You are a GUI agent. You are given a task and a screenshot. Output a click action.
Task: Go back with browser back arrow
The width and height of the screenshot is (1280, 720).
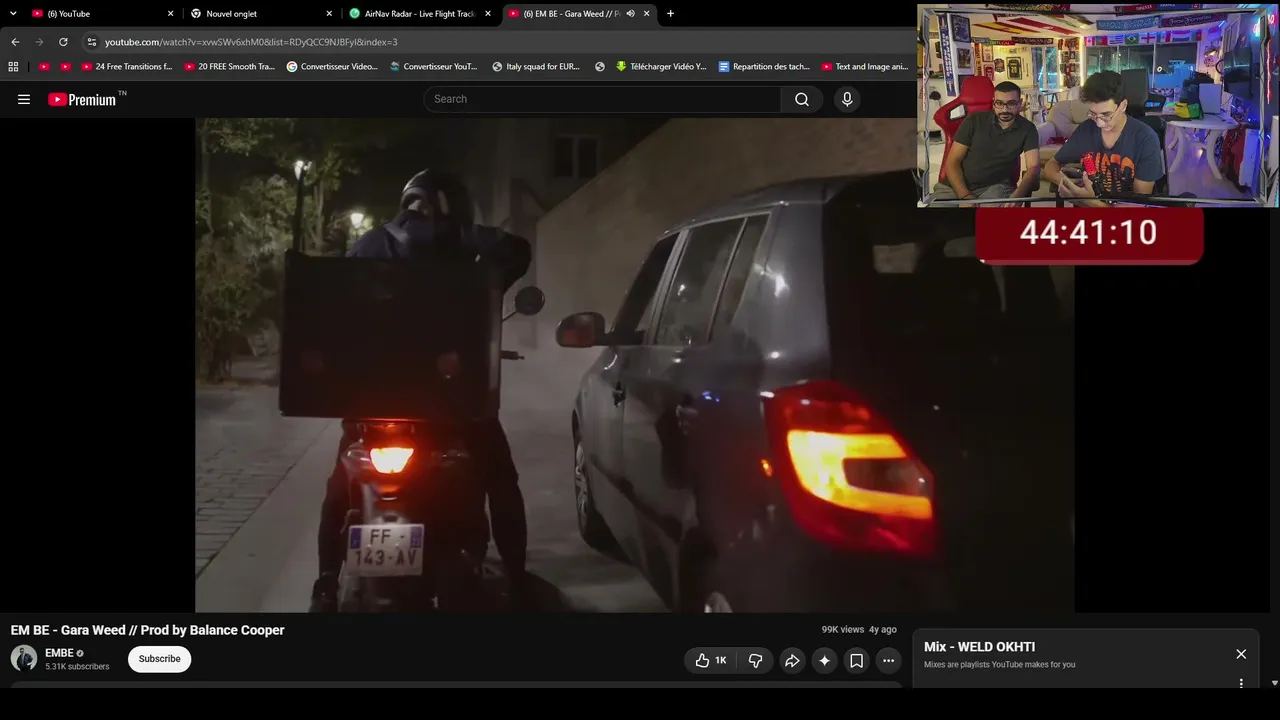(15, 42)
